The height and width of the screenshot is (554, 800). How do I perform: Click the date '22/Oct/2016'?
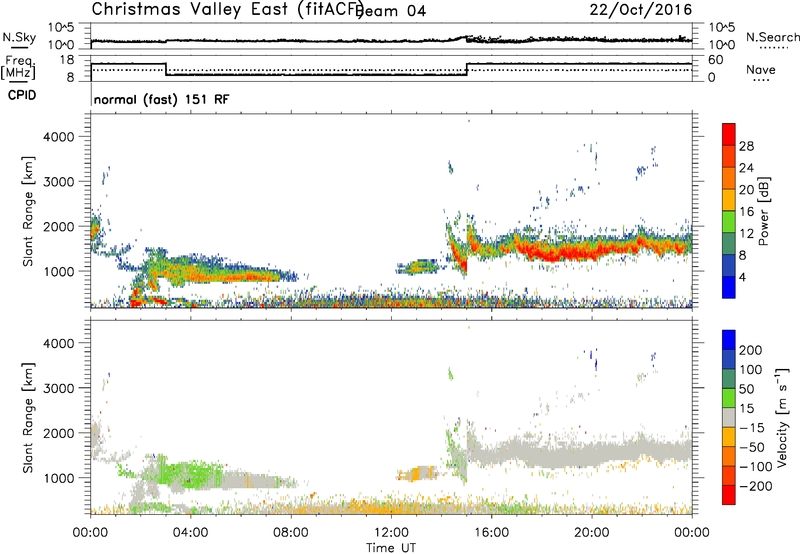pyautogui.click(x=641, y=10)
